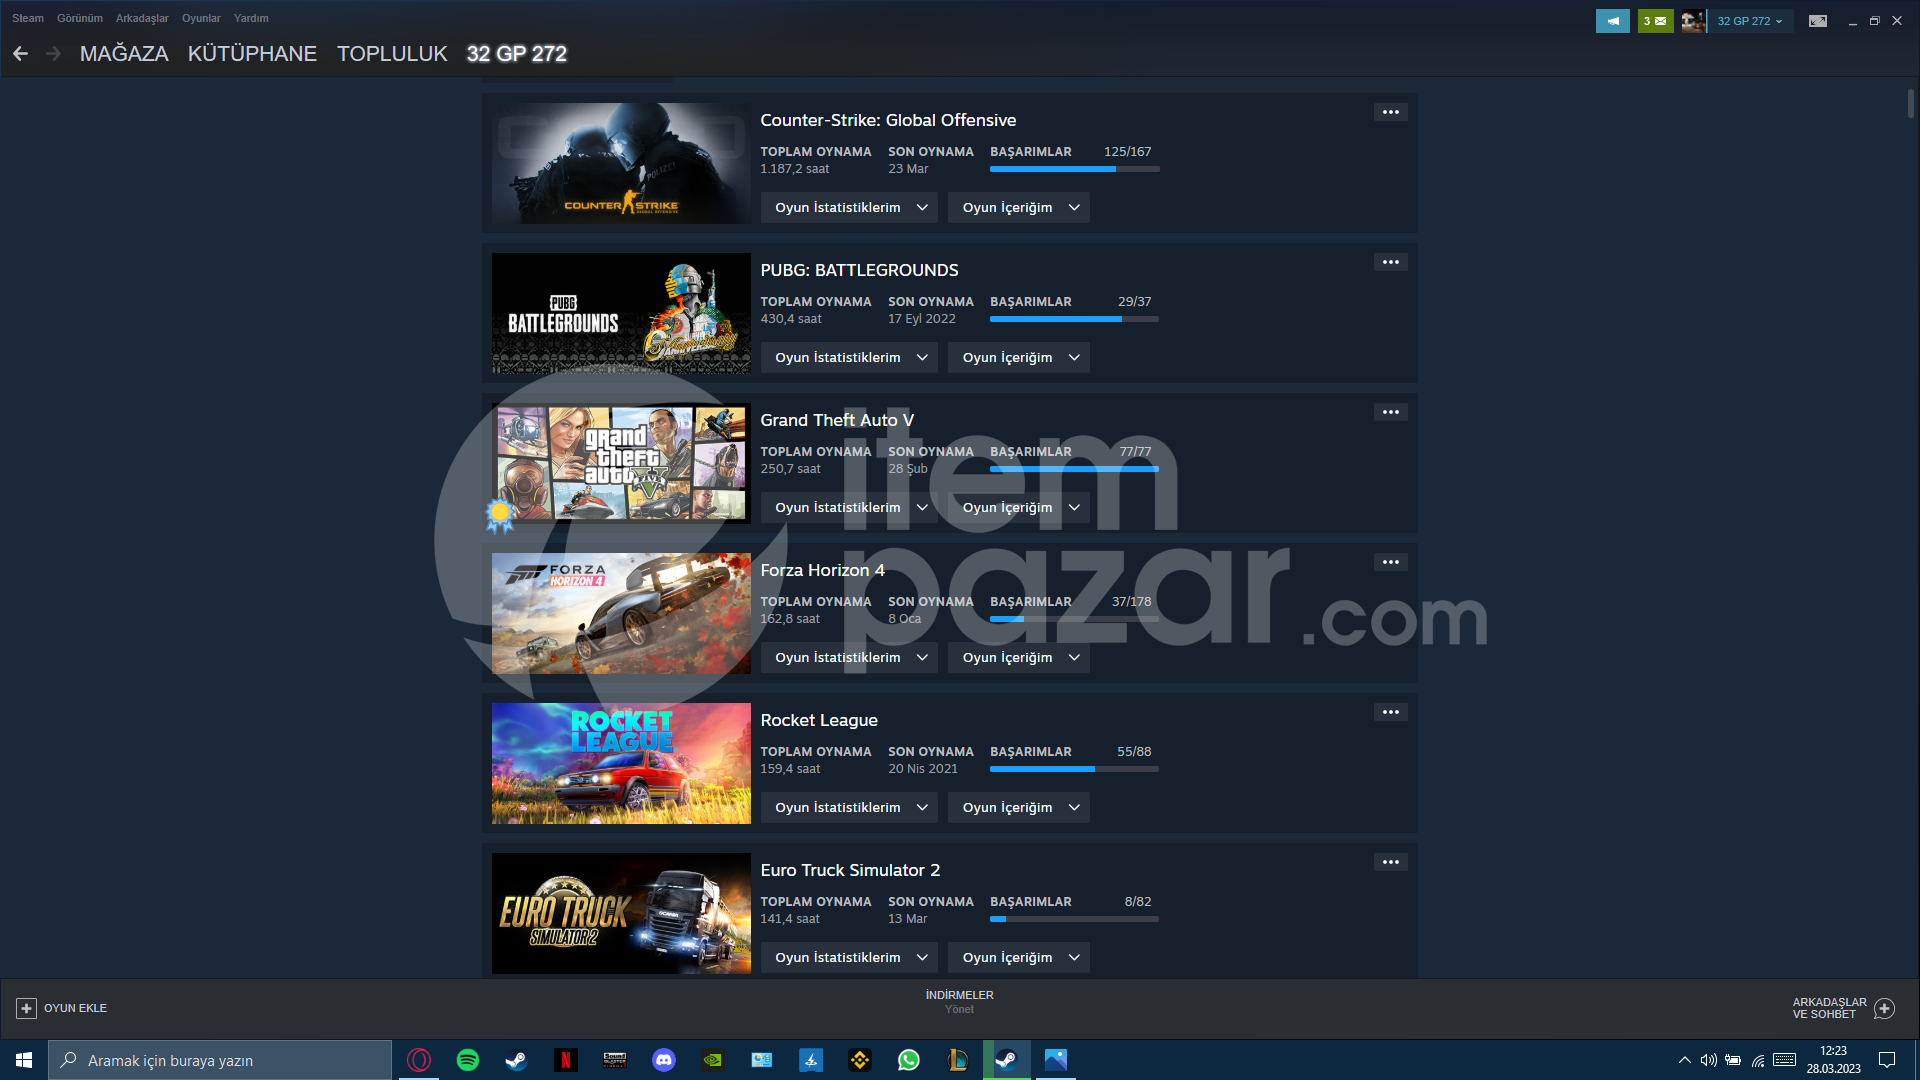Open Forza Horizon 4 ellipsis menu

[x=1391, y=562]
